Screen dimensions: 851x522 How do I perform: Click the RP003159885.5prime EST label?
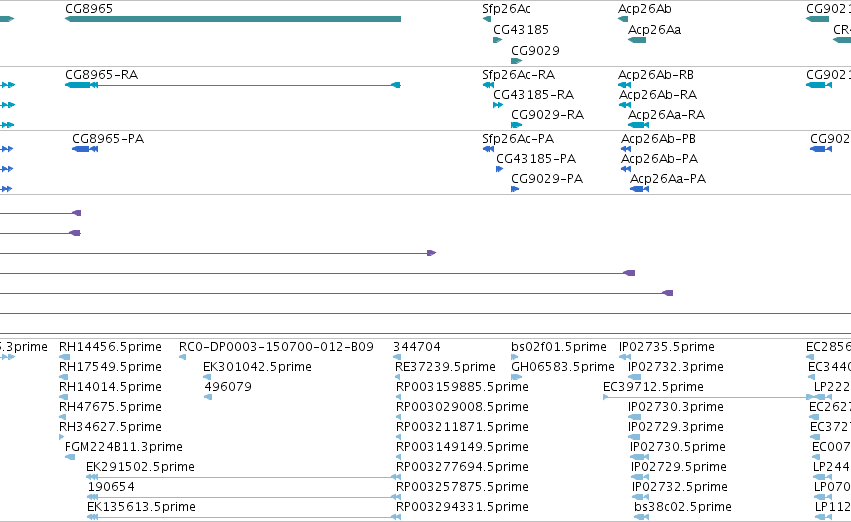pyautogui.click(x=462, y=387)
